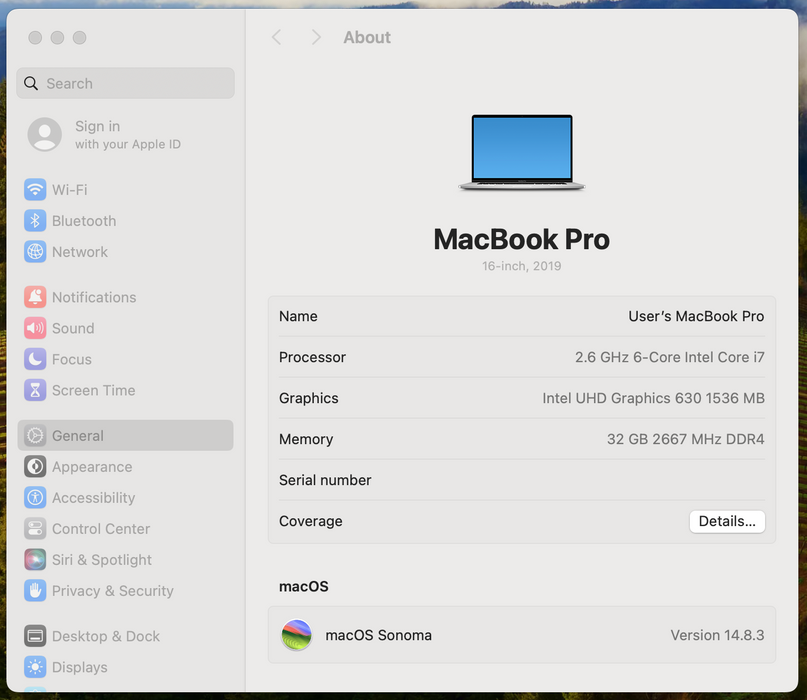Click the search magnifier icon
This screenshot has width=807, height=700.
coord(31,83)
